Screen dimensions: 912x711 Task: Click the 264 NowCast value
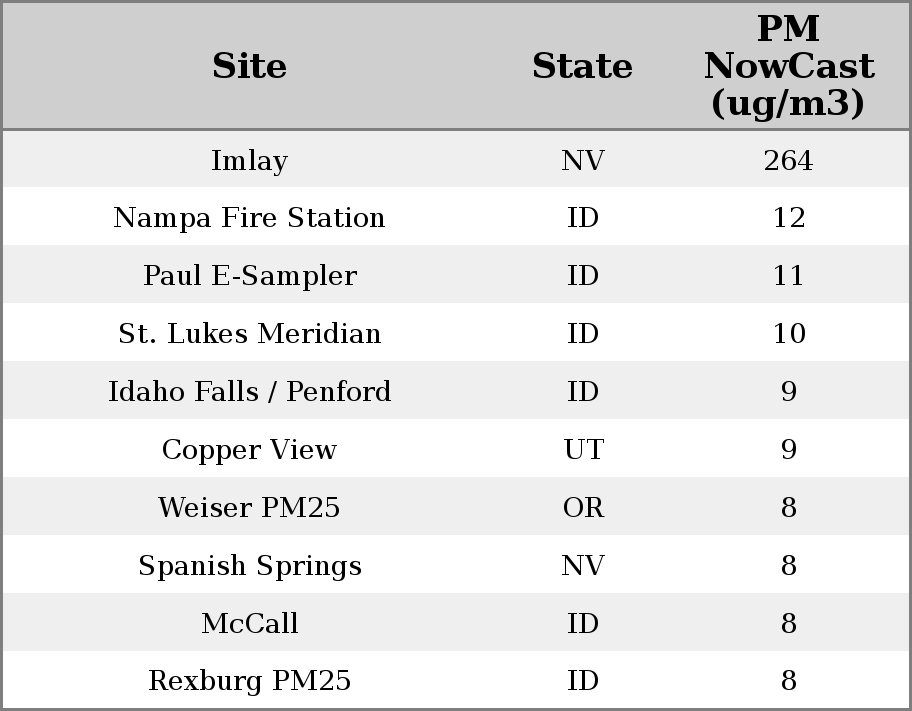pyautogui.click(x=788, y=160)
